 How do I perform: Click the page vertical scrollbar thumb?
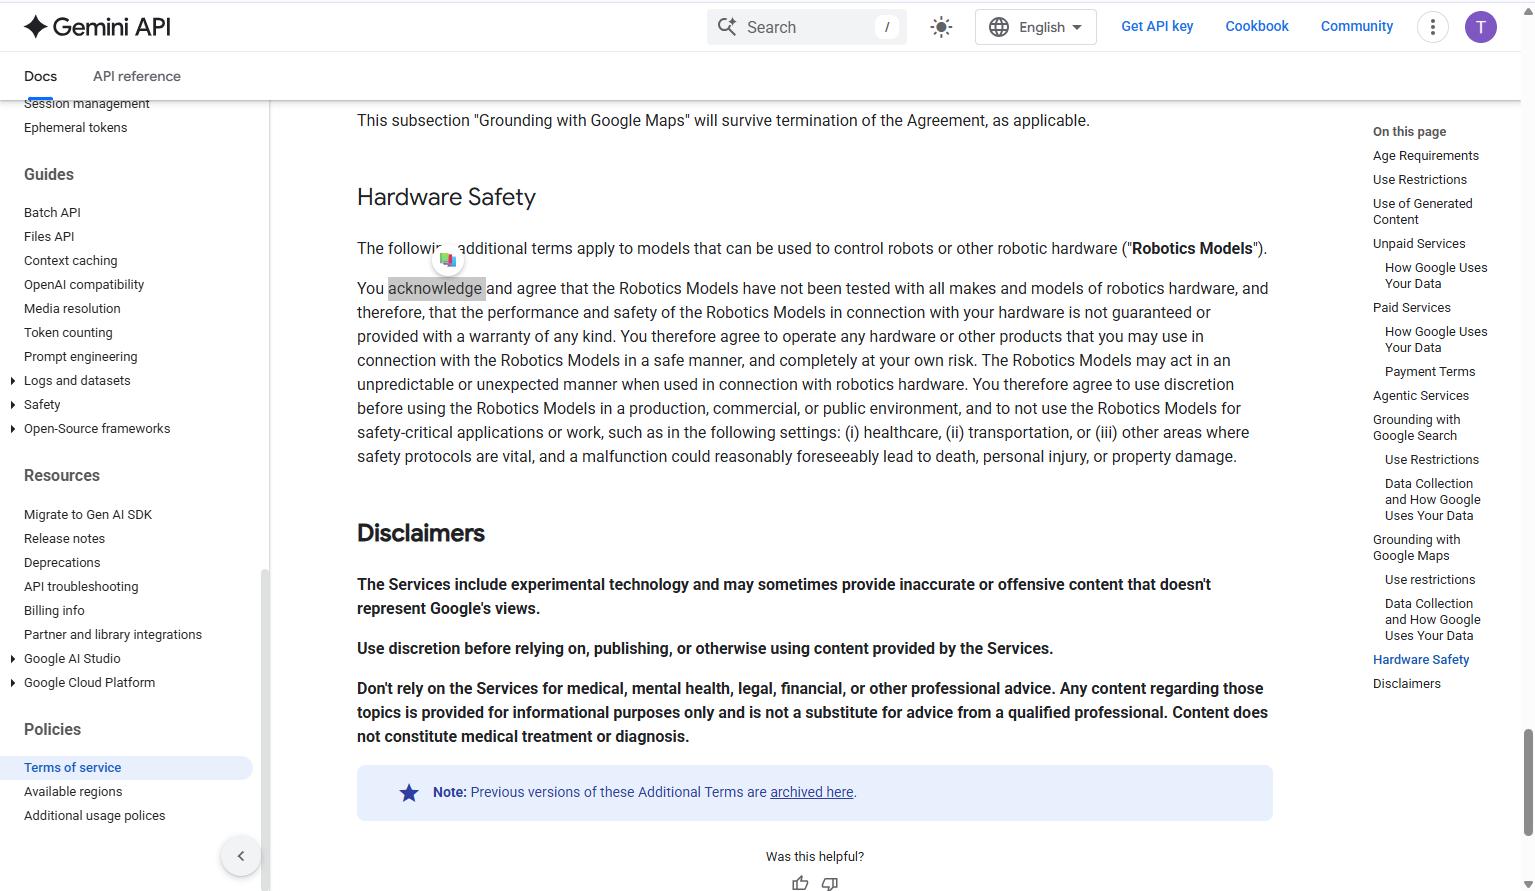pyautogui.click(x=1527, y=780)
